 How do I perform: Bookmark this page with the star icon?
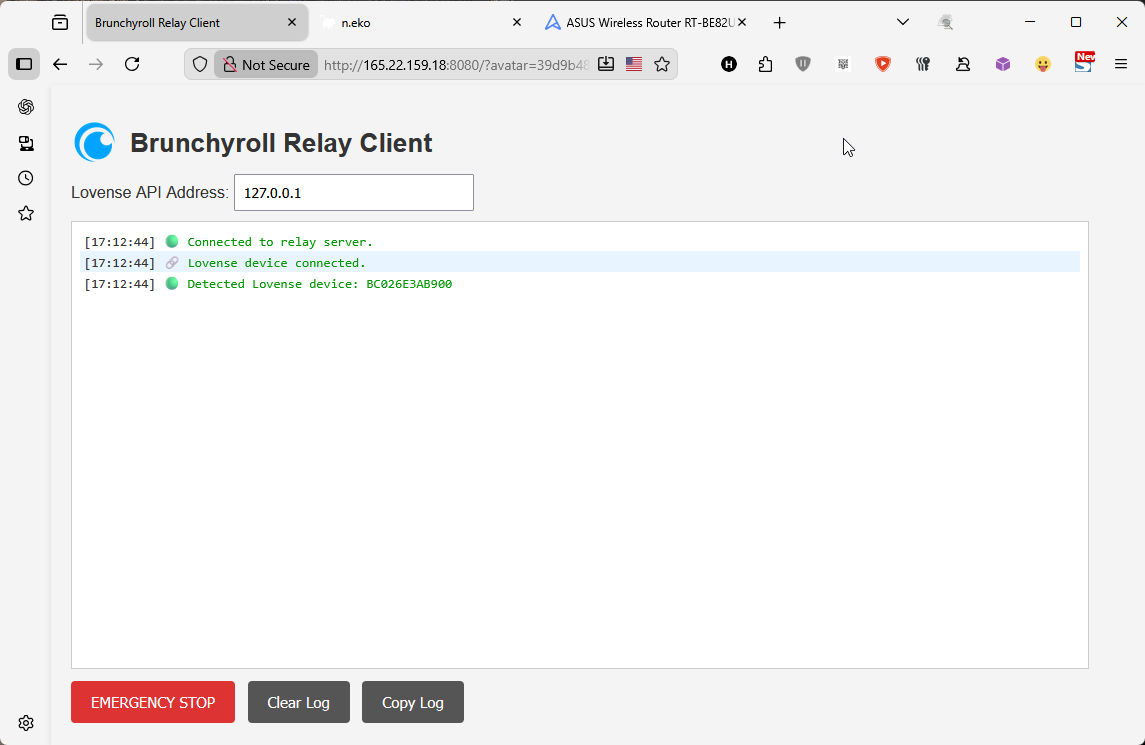tap(662, 64)
